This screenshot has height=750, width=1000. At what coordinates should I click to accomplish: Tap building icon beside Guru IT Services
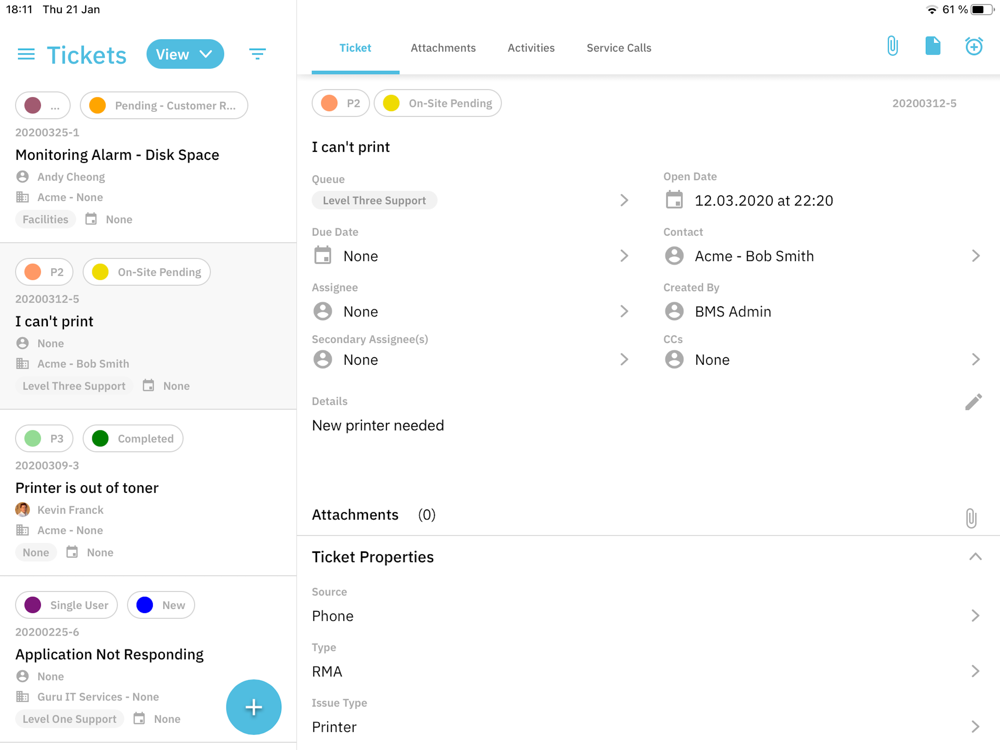[x=22, y=696]
